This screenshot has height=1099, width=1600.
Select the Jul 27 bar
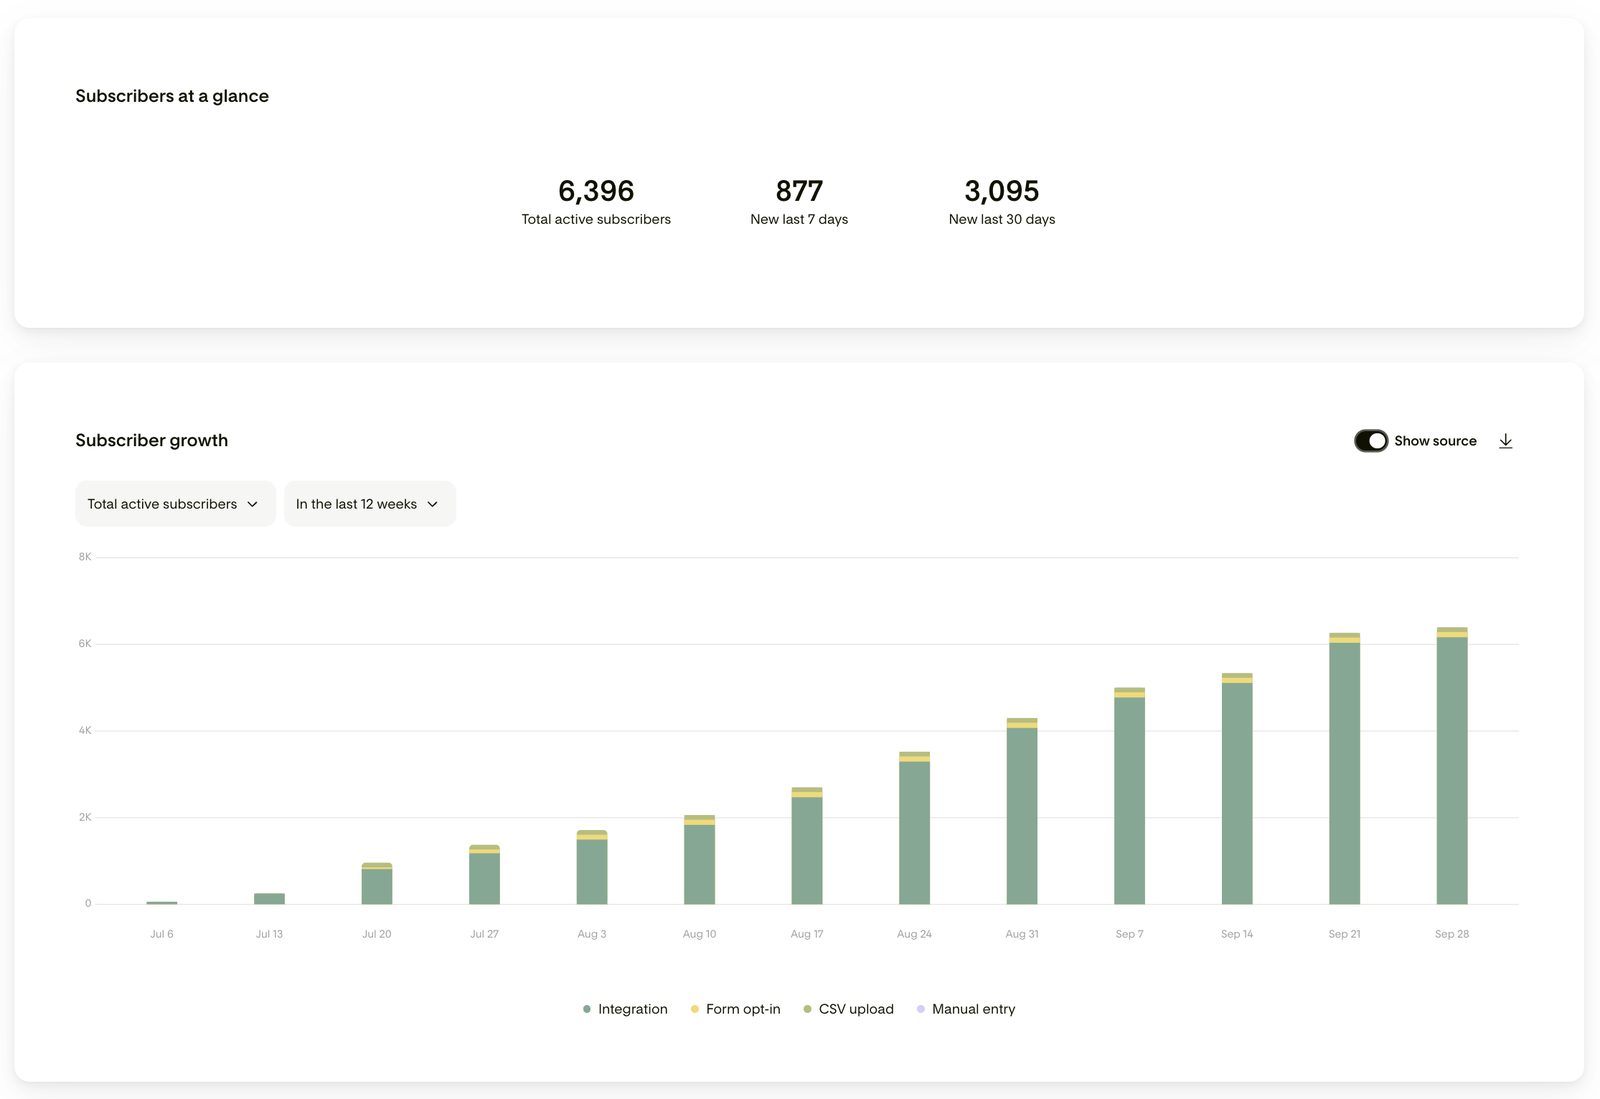[x=484, y=875]
